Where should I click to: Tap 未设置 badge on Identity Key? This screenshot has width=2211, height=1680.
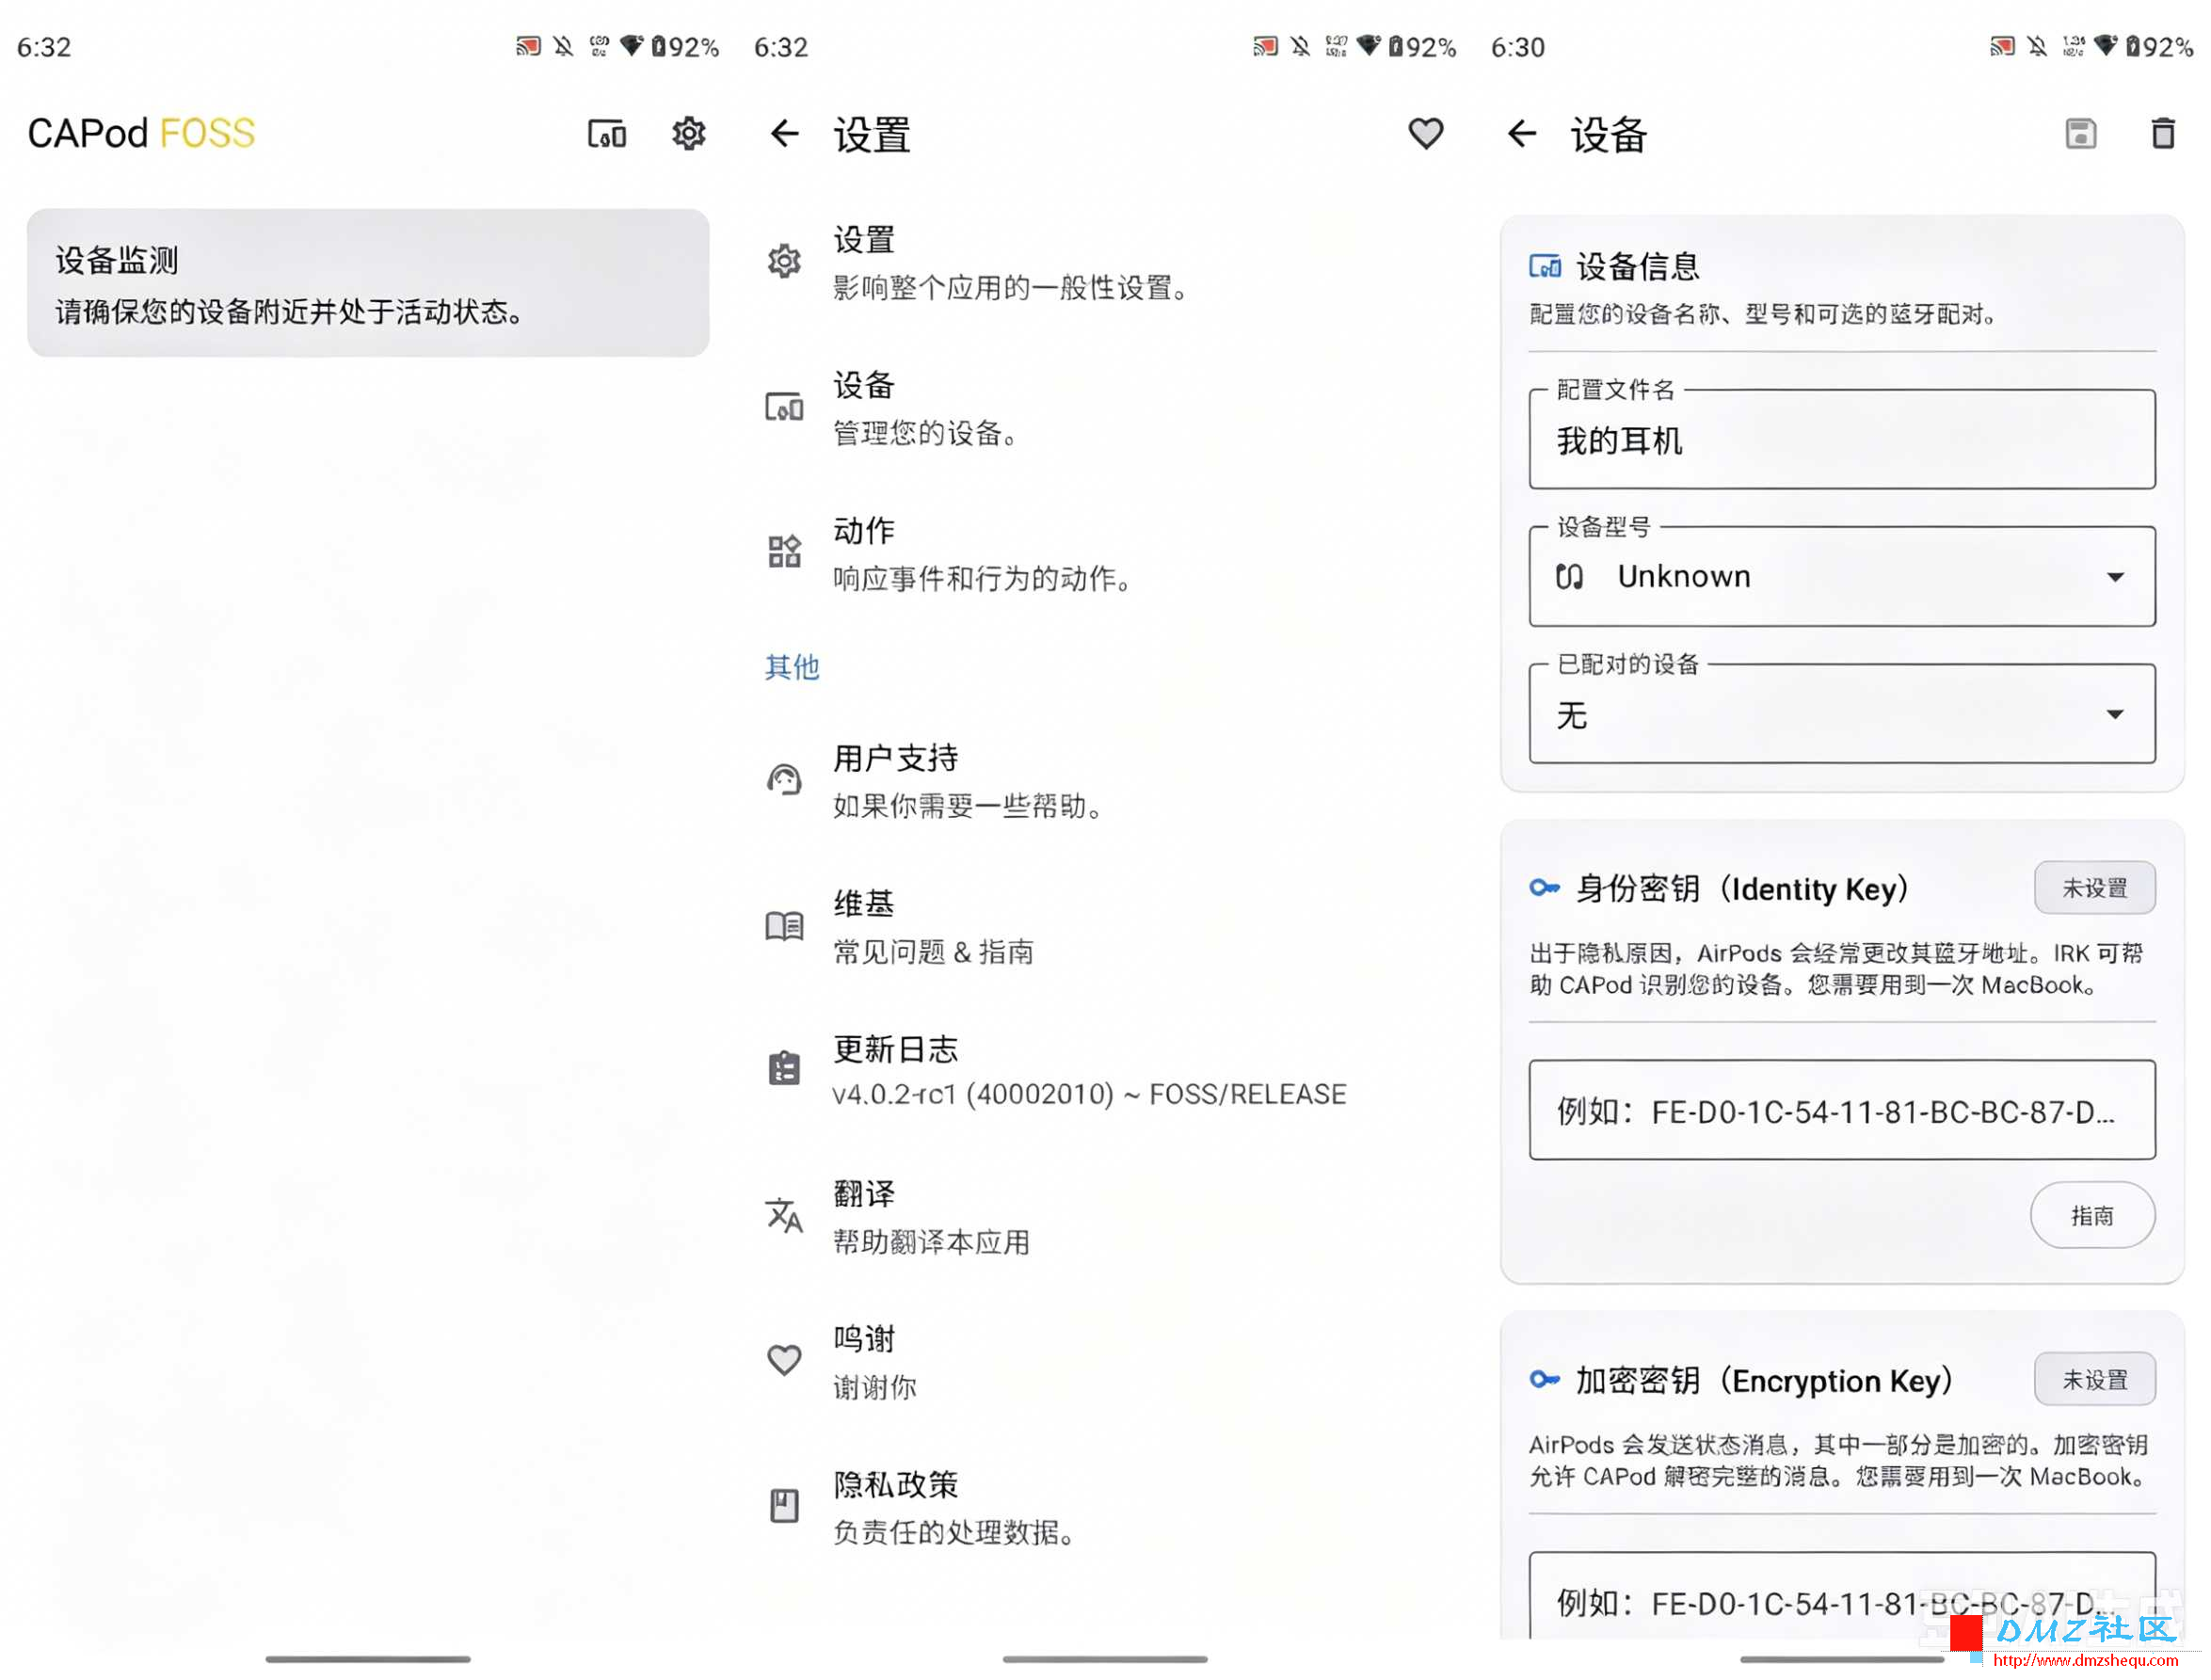2095,888
